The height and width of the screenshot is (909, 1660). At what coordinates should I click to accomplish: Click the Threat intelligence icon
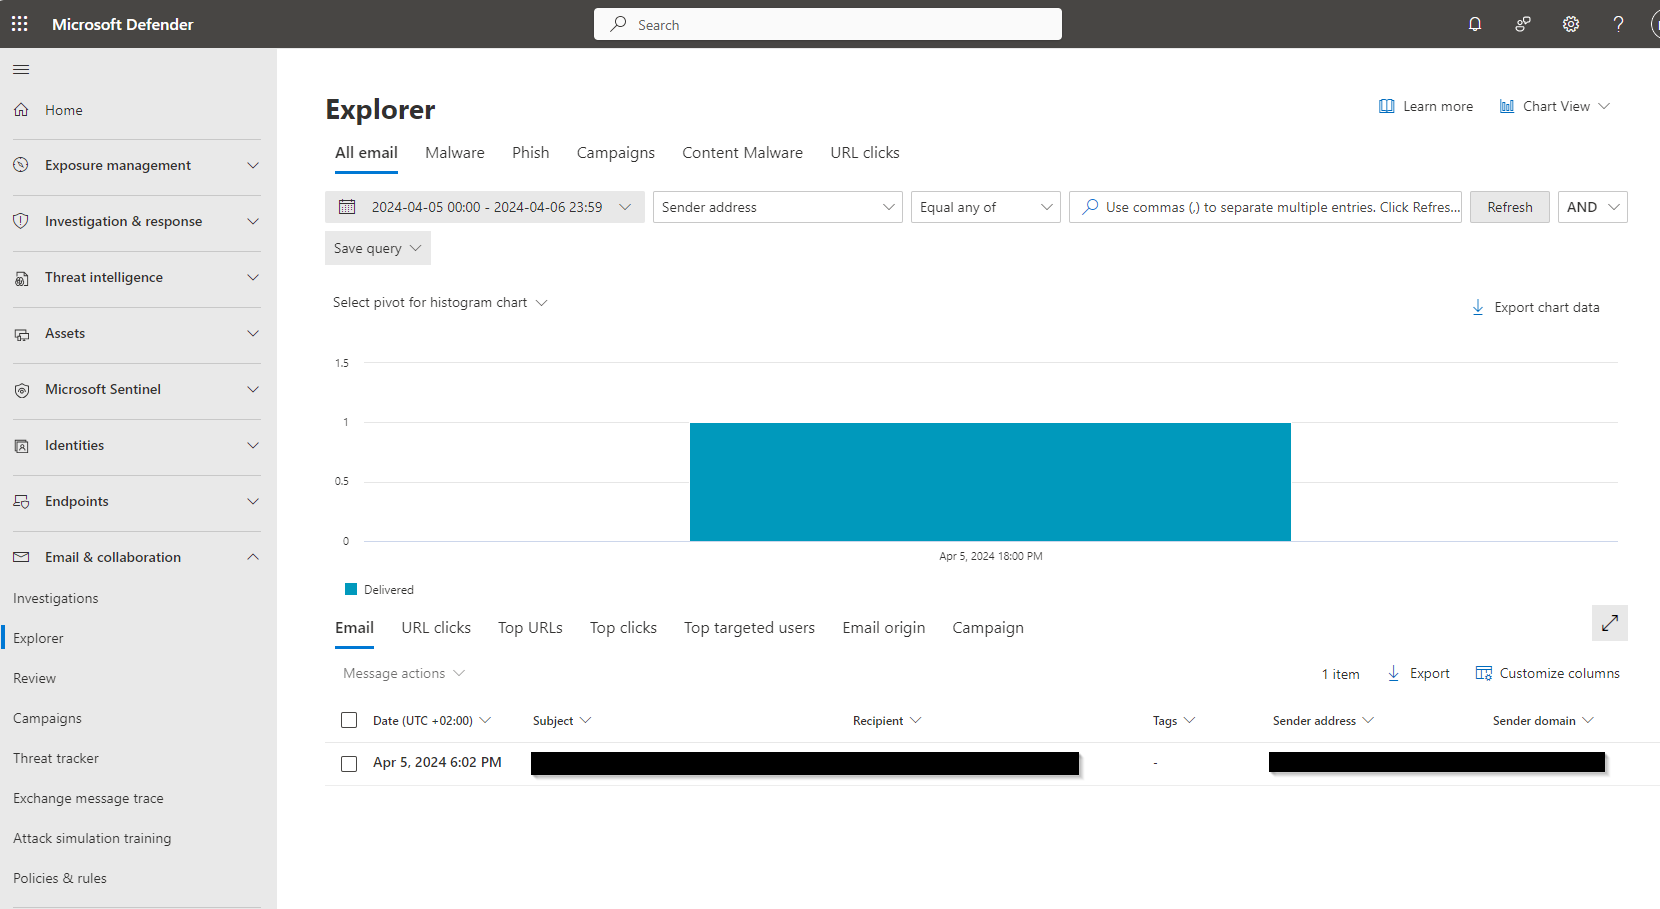(x=21, y=278)
